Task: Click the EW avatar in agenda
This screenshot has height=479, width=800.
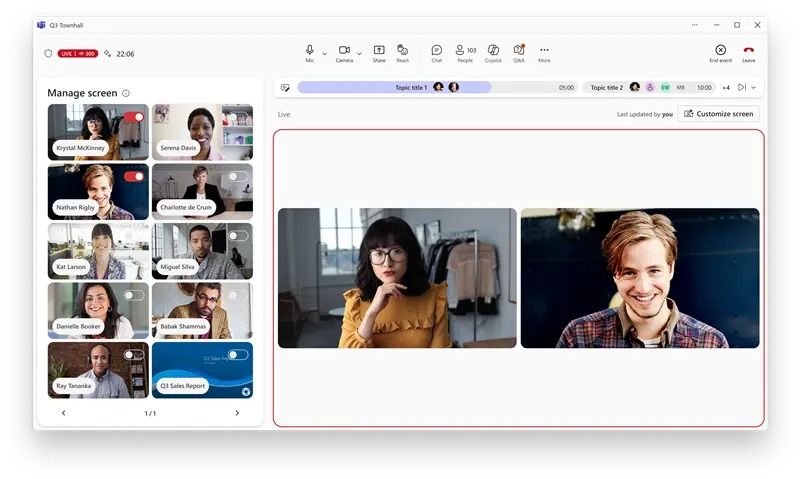Action: (665, 87)
